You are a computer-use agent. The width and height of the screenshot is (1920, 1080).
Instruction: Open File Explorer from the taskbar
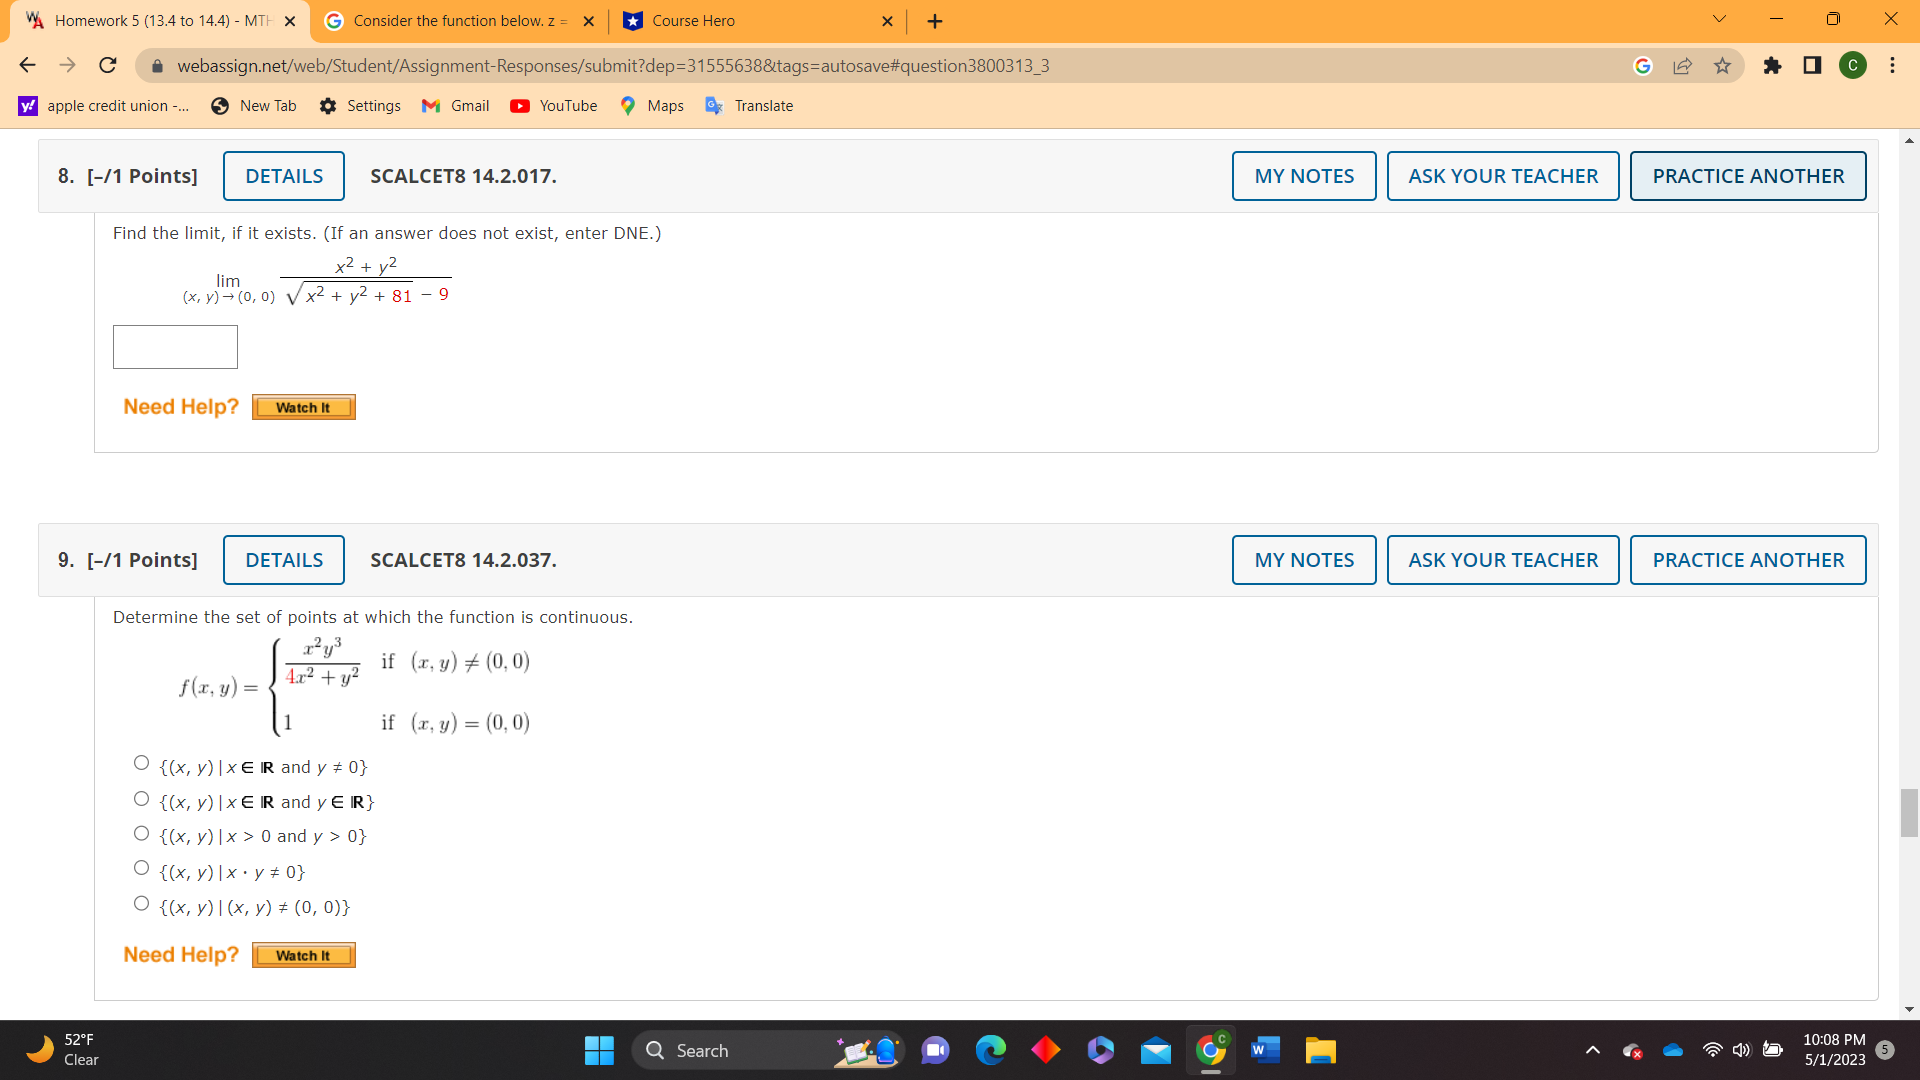click(x=1320, y=1050)
